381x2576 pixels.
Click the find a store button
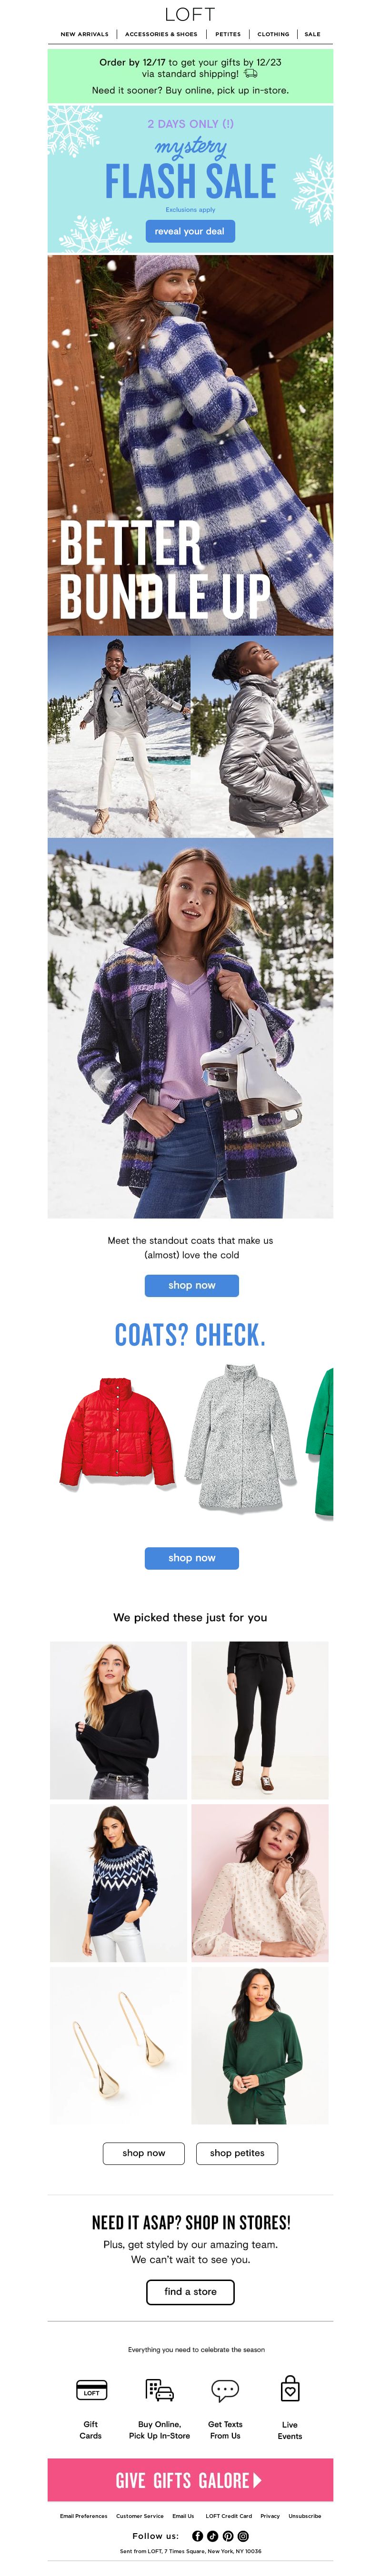point(190,2291)
